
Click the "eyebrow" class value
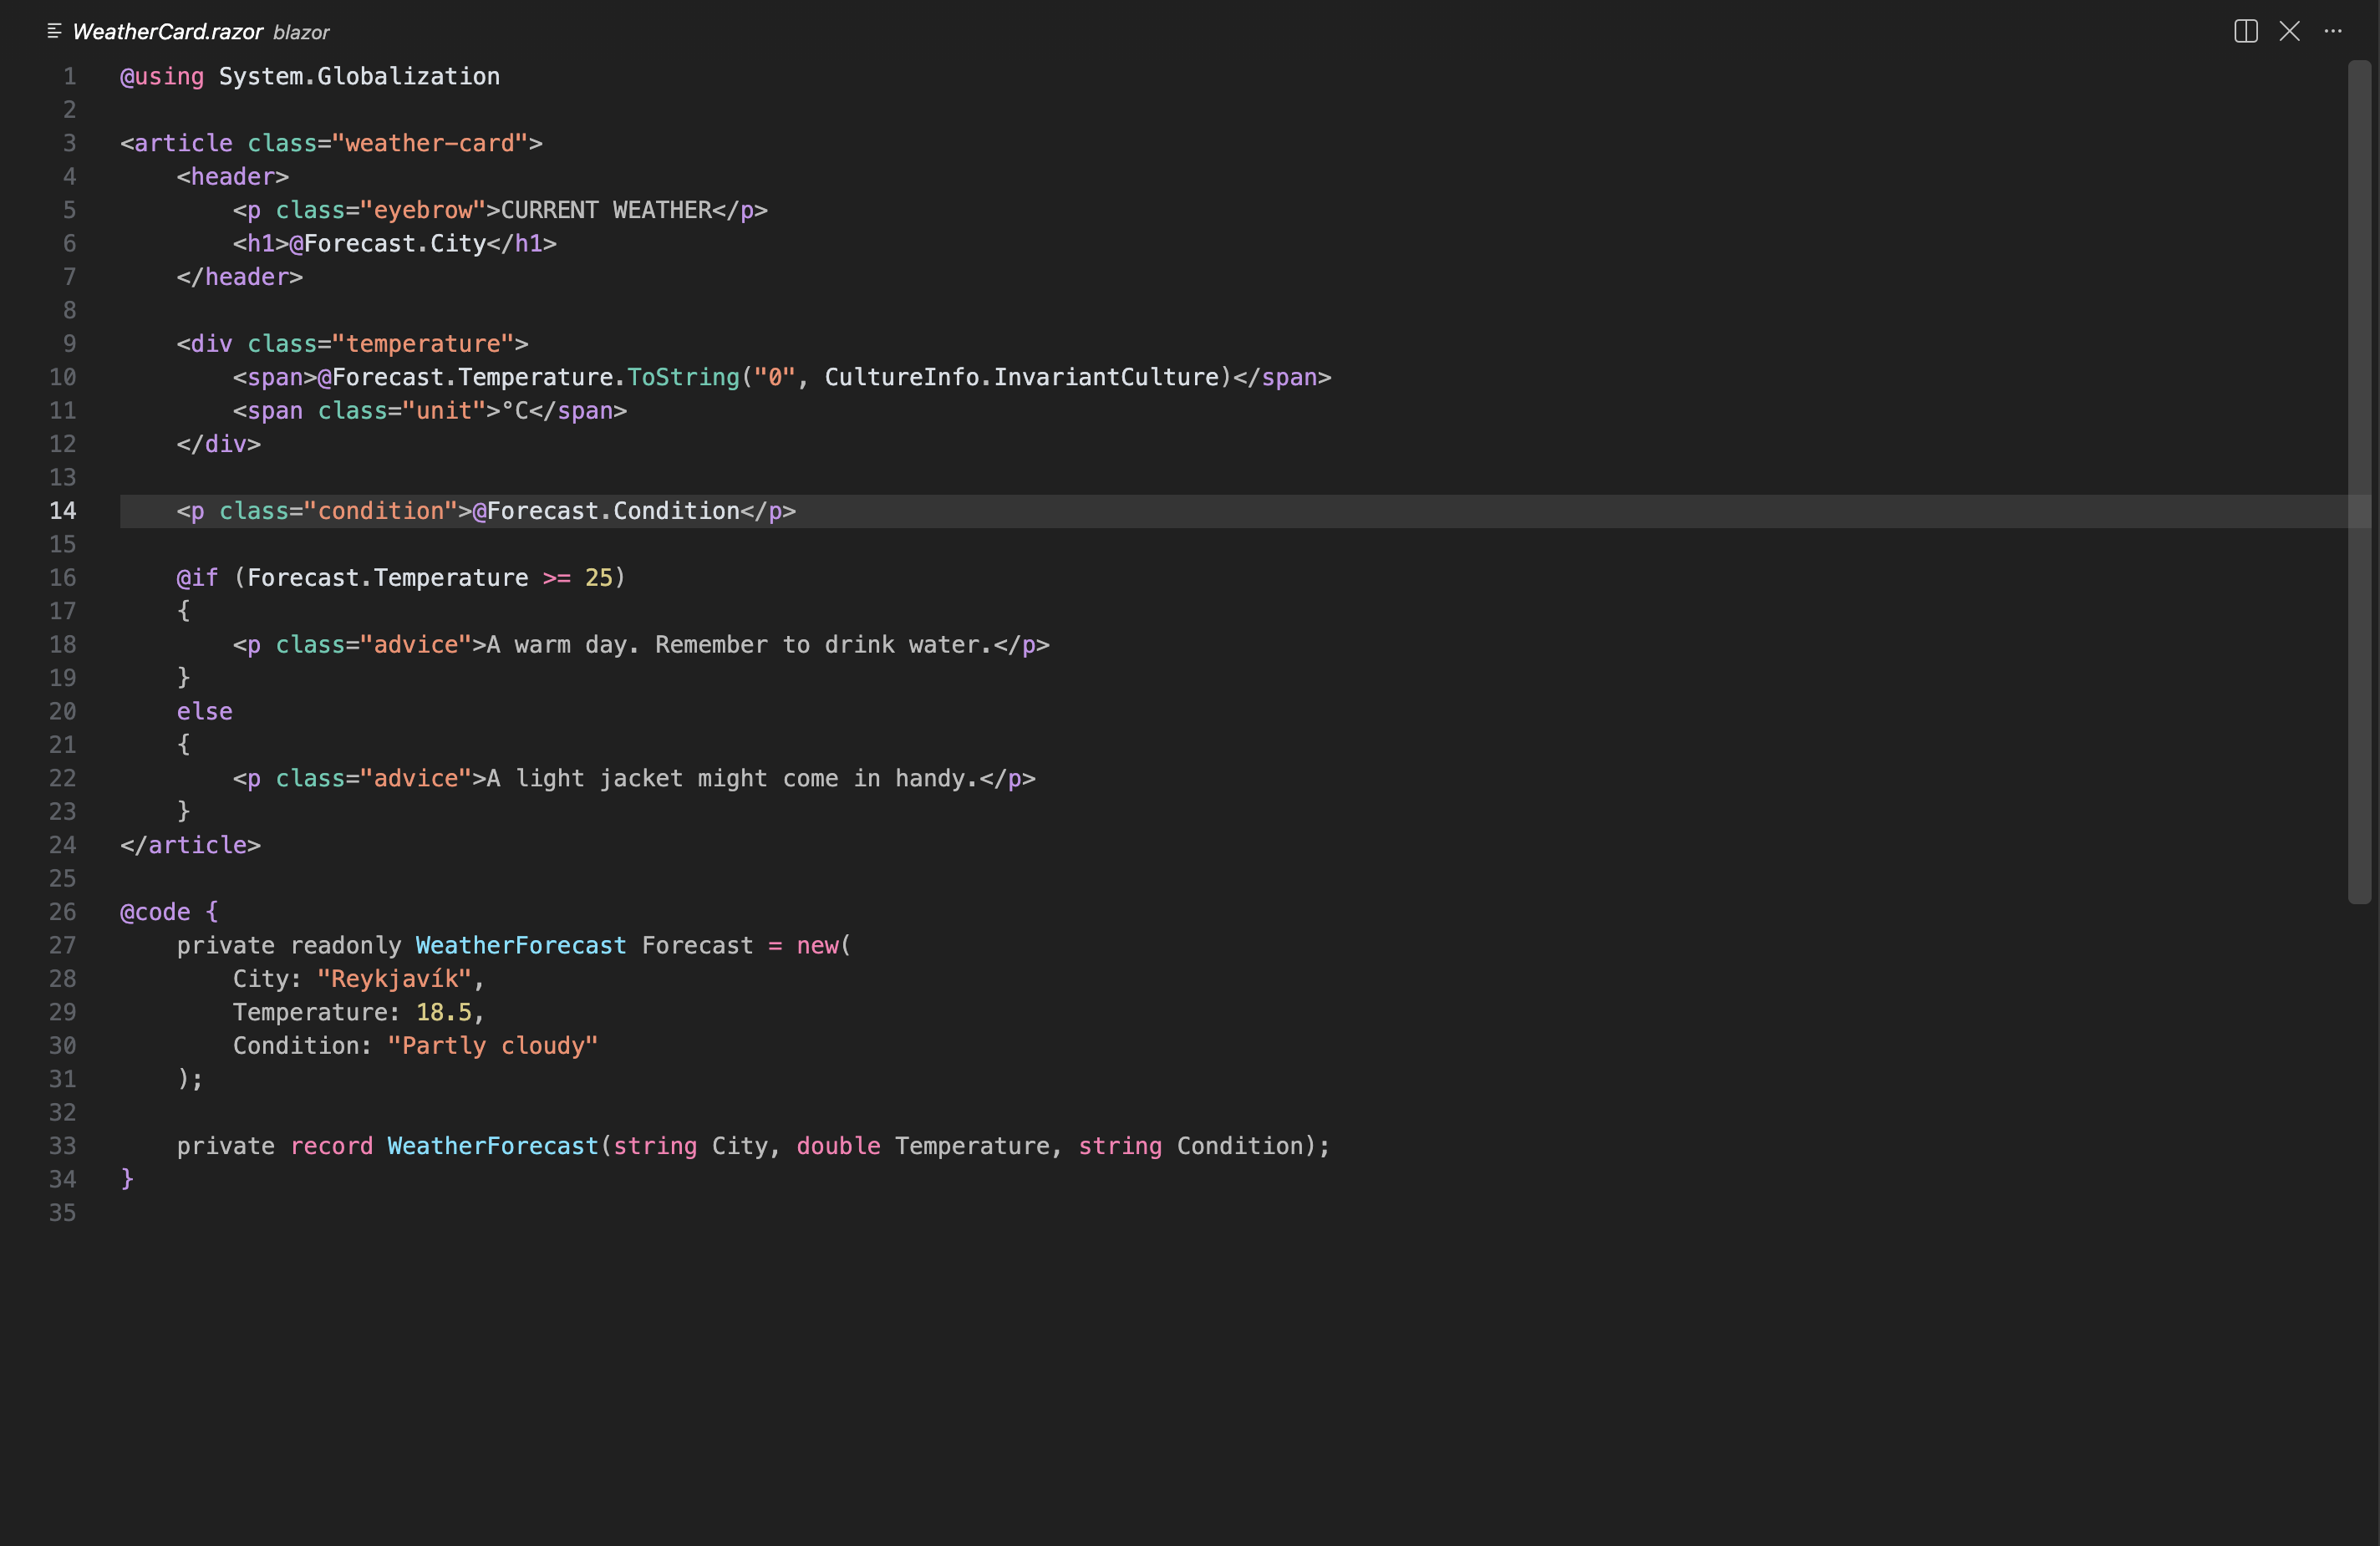click(x=423, y=210)
